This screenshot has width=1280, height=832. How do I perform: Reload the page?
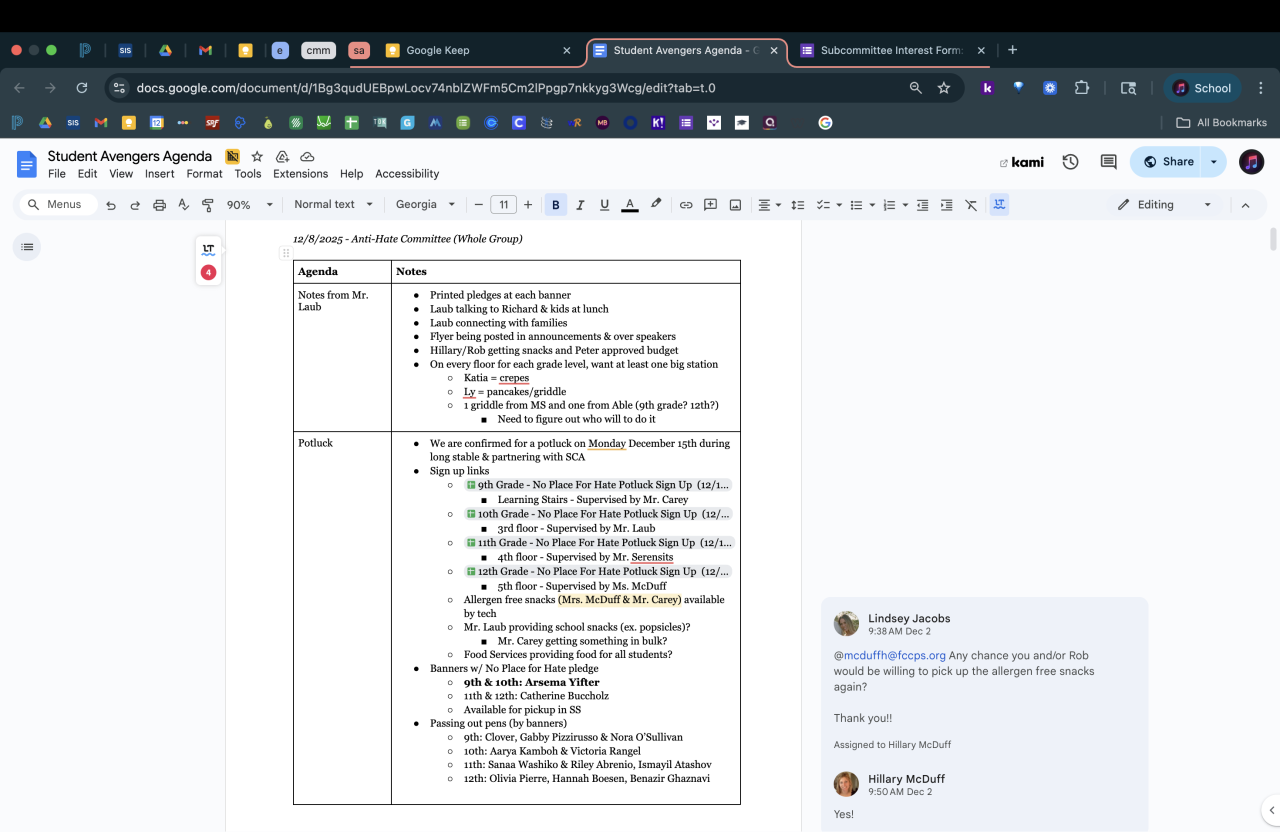coord(82,88)
